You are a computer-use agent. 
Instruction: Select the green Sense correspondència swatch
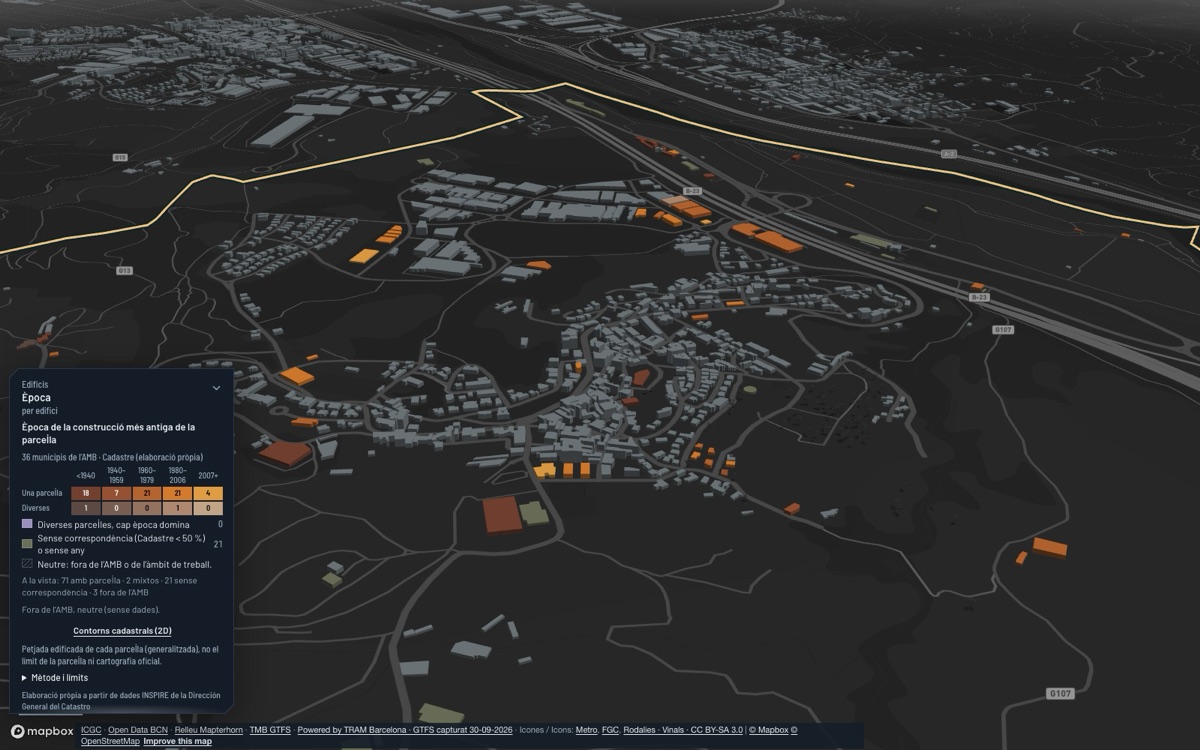pyautogui.click(x=27, y=543)
